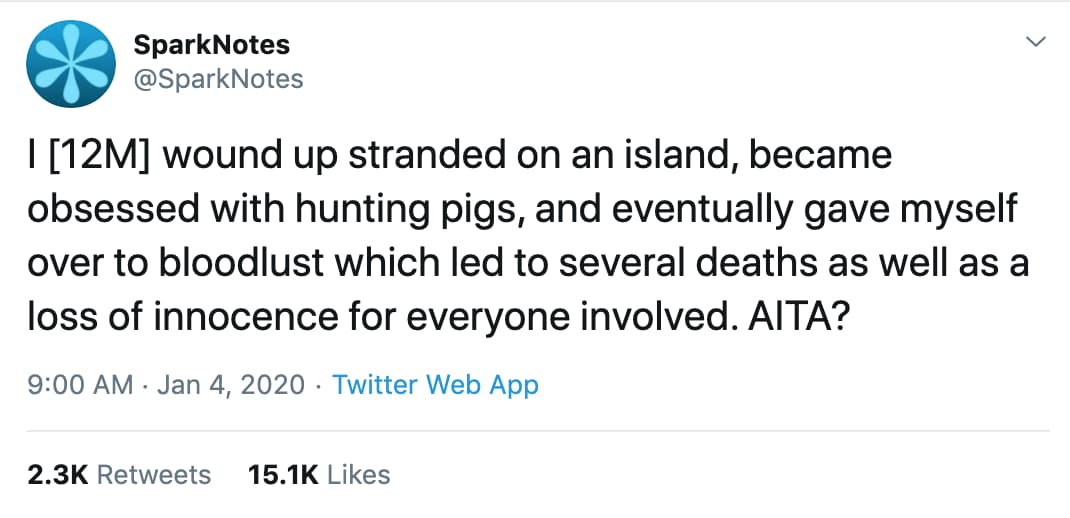Click the @SparkNotes handle
The width and height of the screenshot is (1070, 518).
point(217,79)
